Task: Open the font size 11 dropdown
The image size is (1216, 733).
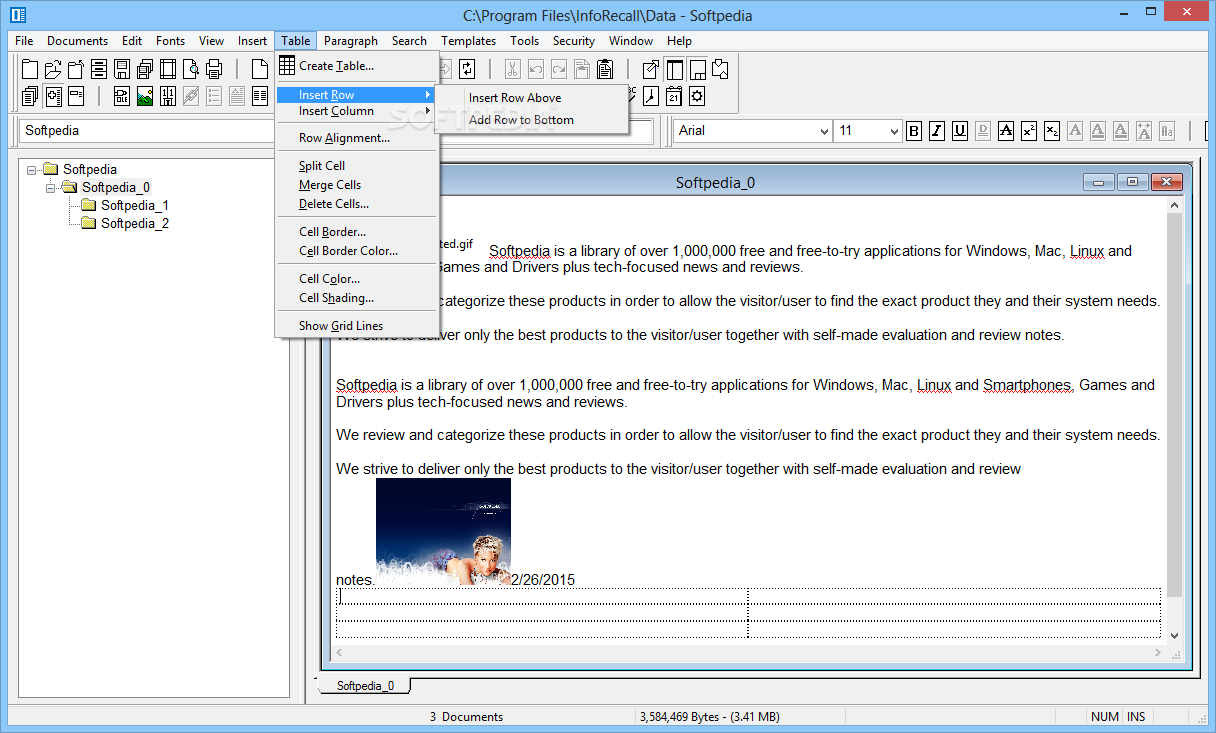Action: pyautogui.click(x=895, y=131)
